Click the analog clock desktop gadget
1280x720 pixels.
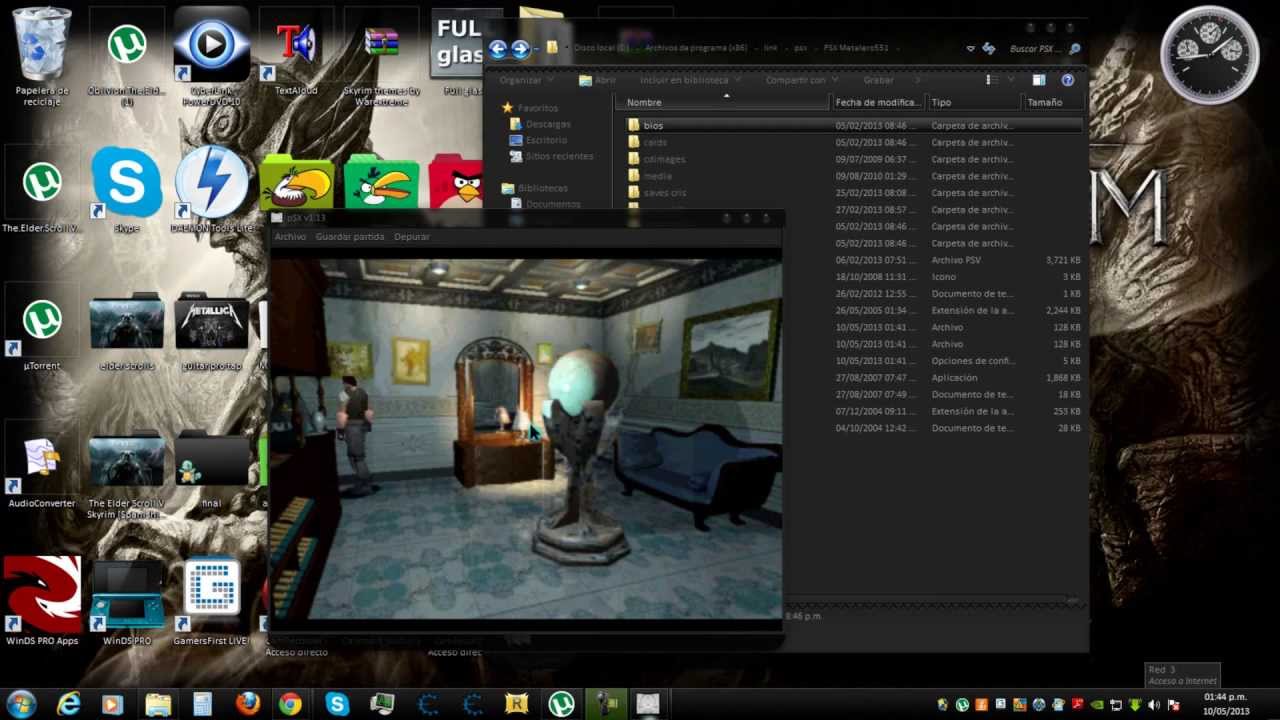pyautogui.click(x=1209, y=56)
